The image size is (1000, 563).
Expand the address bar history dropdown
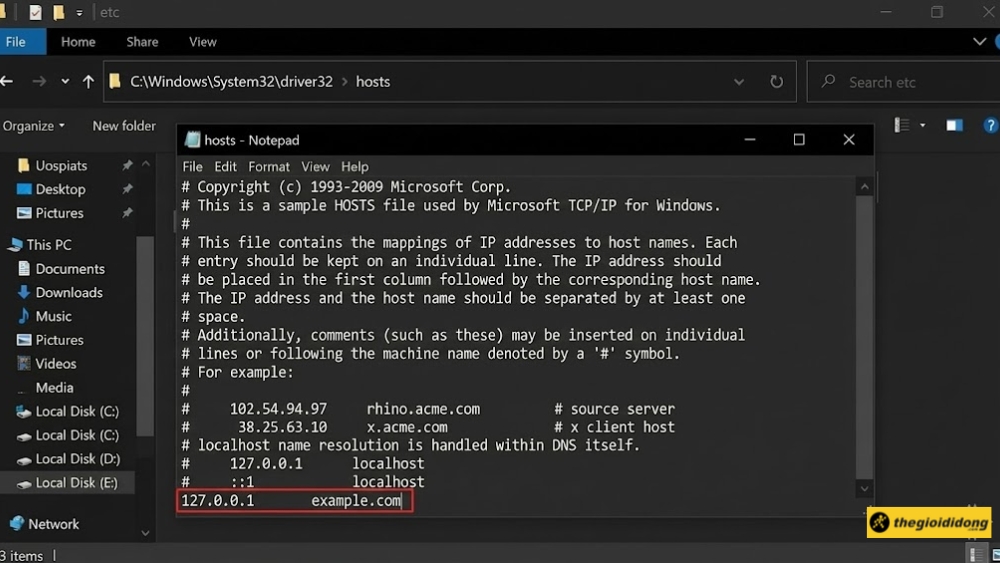point(739,82)
